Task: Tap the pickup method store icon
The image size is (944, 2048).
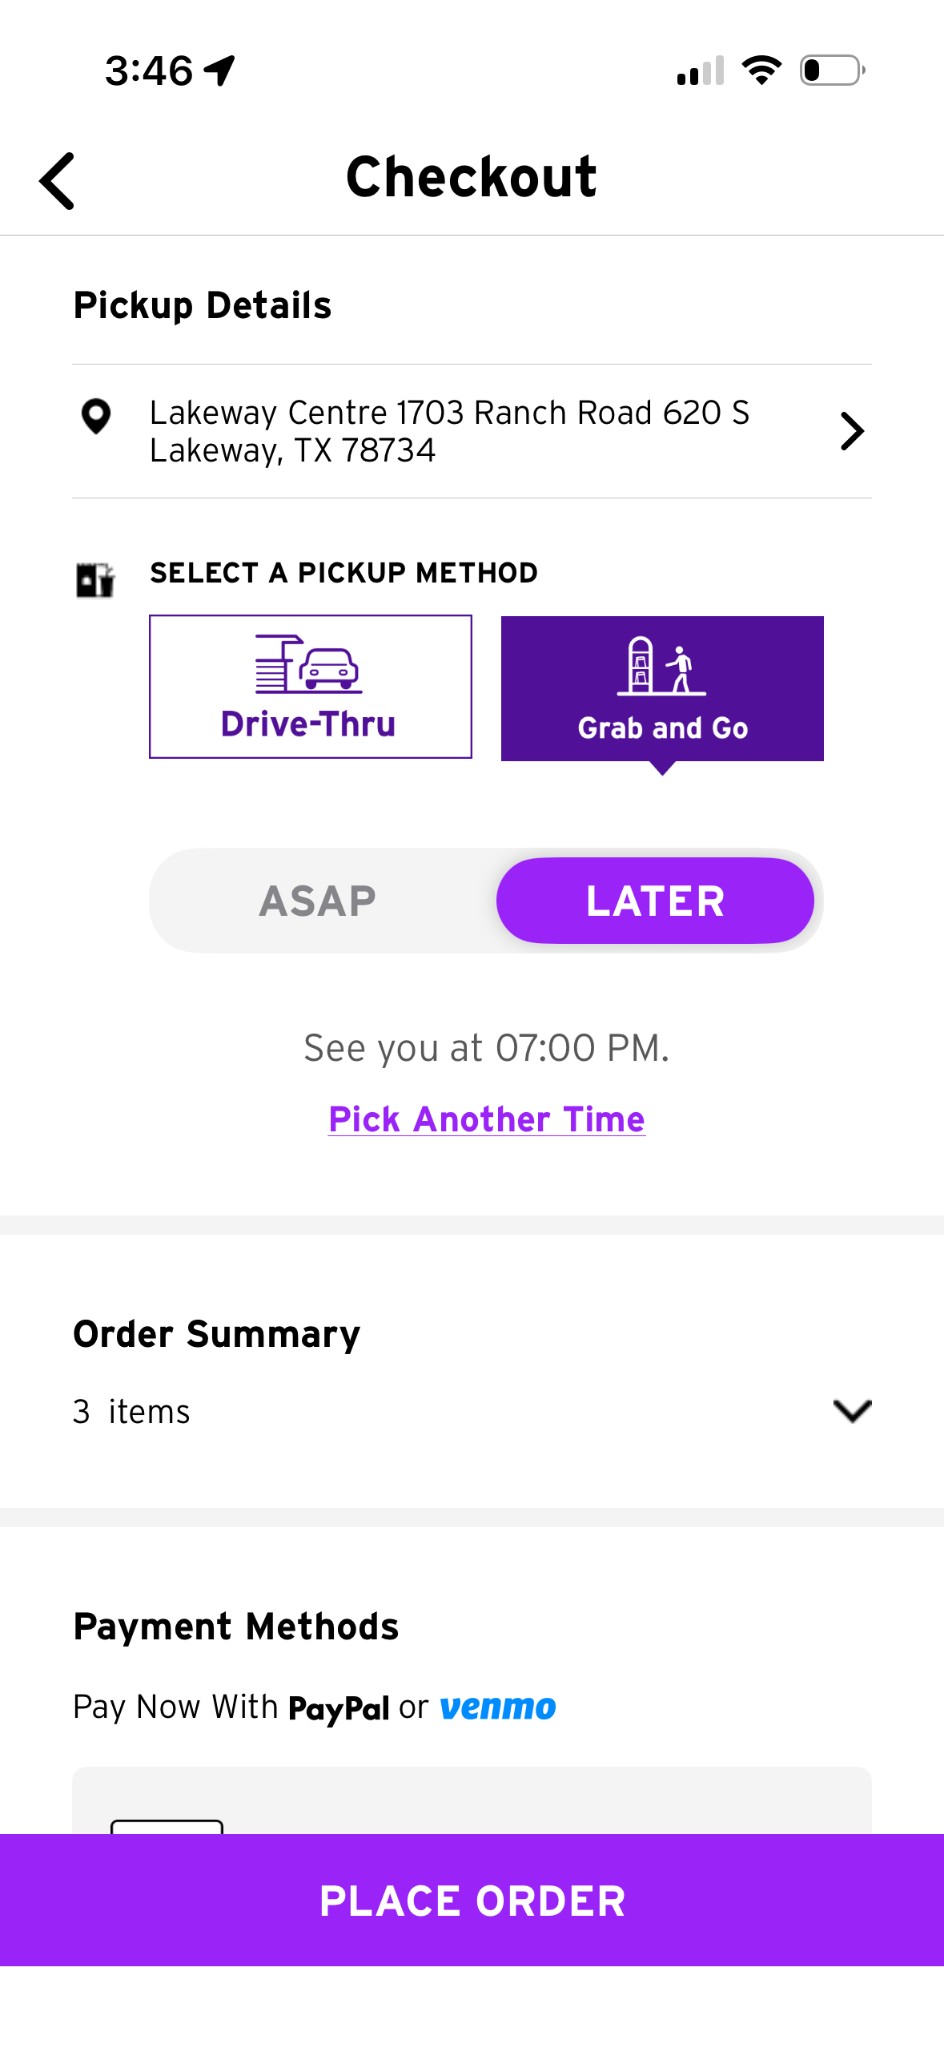Action: [96, 579]
